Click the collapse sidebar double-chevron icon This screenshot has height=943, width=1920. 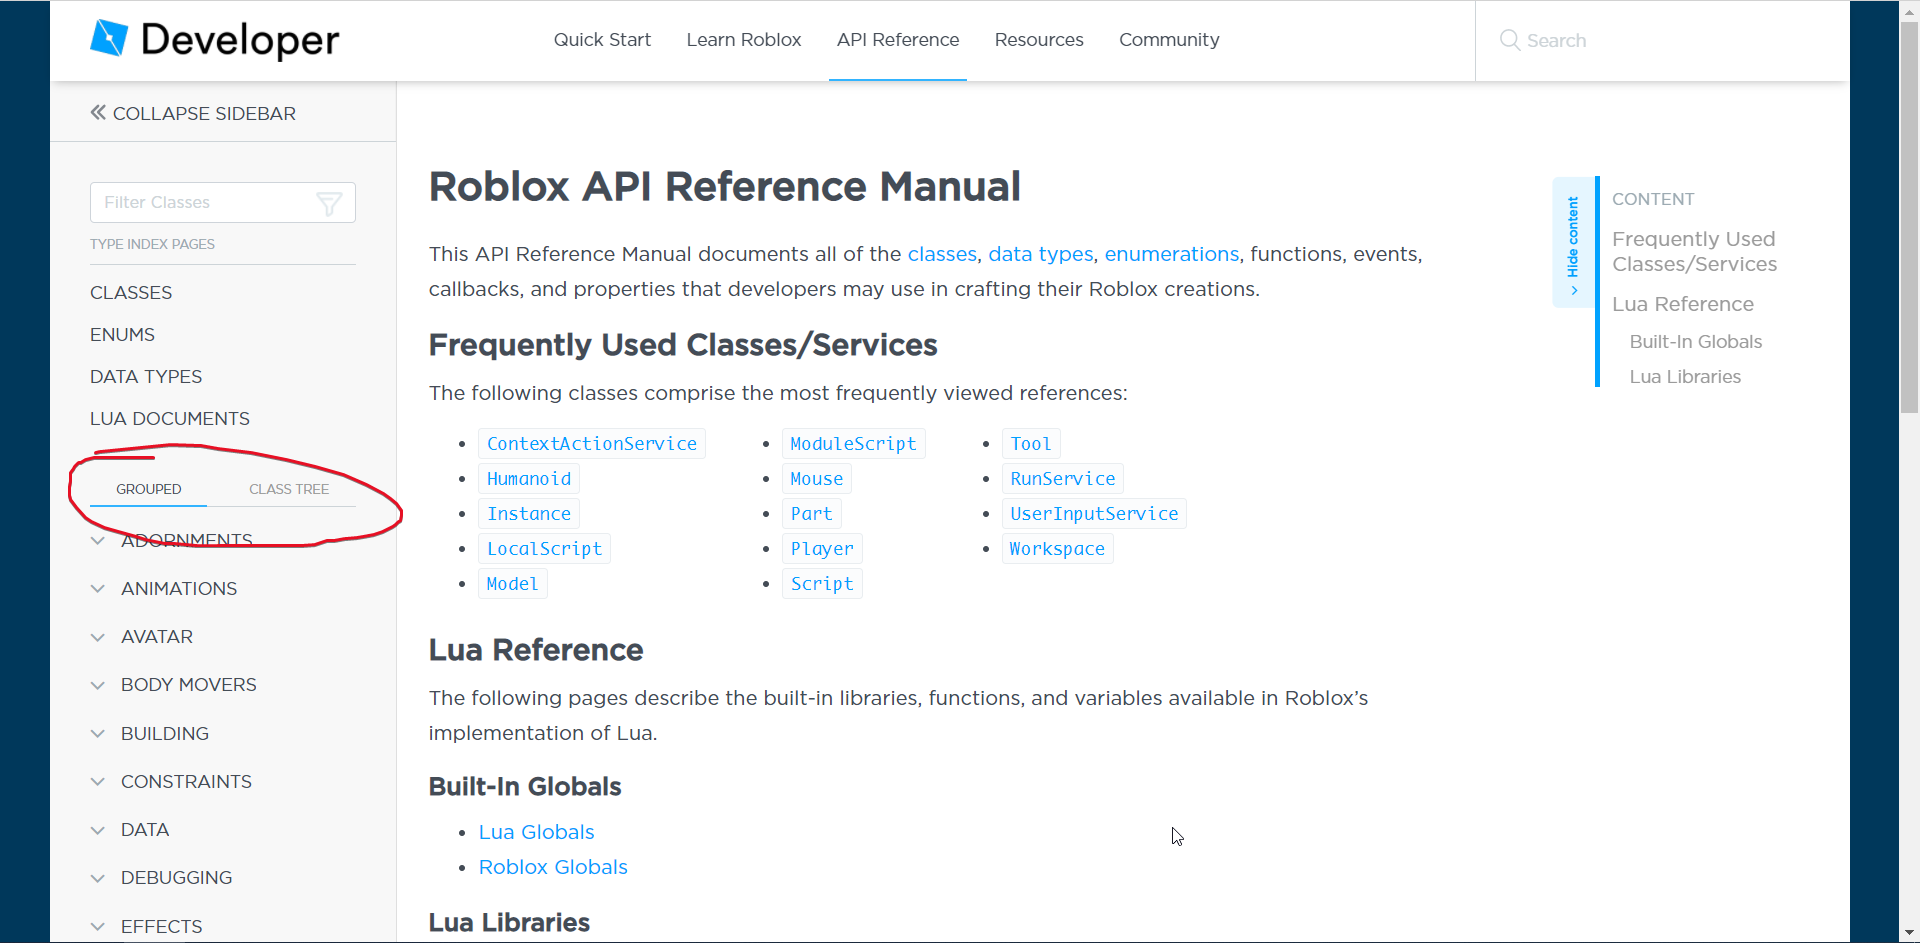point(98,113)
